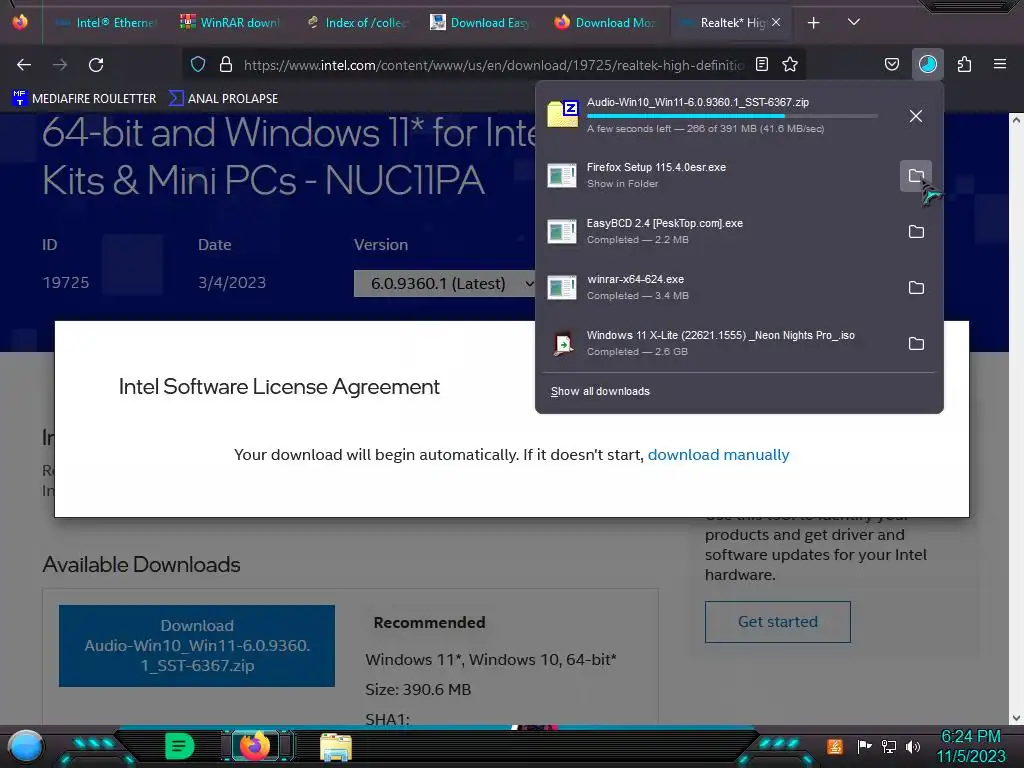Click Show all downloads
Viewport: 1024px width, 768px height.
(600, 391)
